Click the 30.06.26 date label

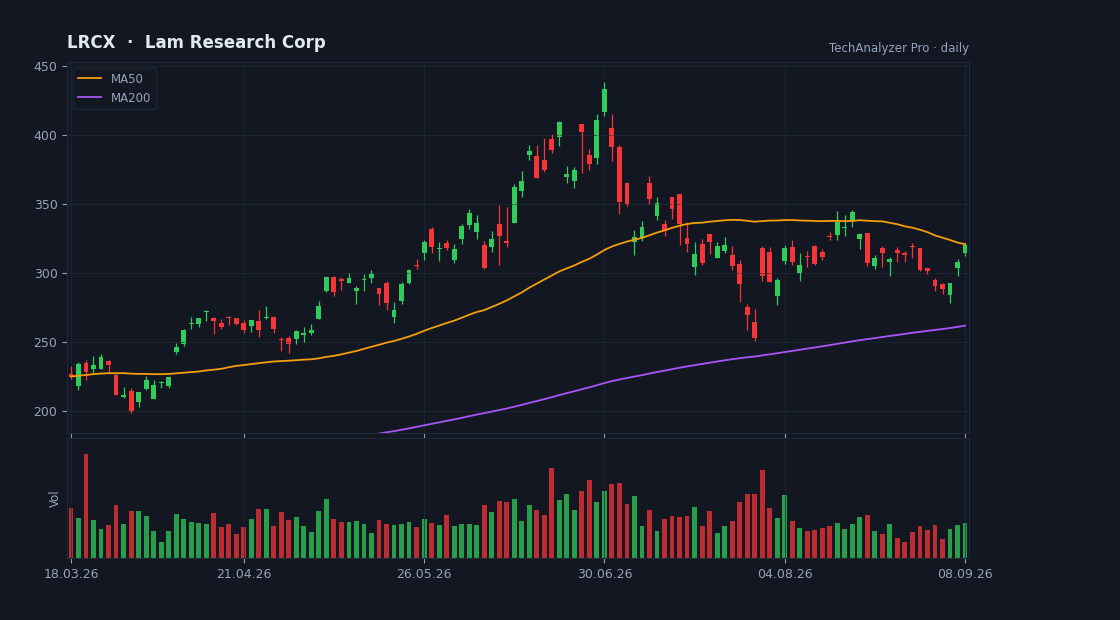[x=604, y=574]
